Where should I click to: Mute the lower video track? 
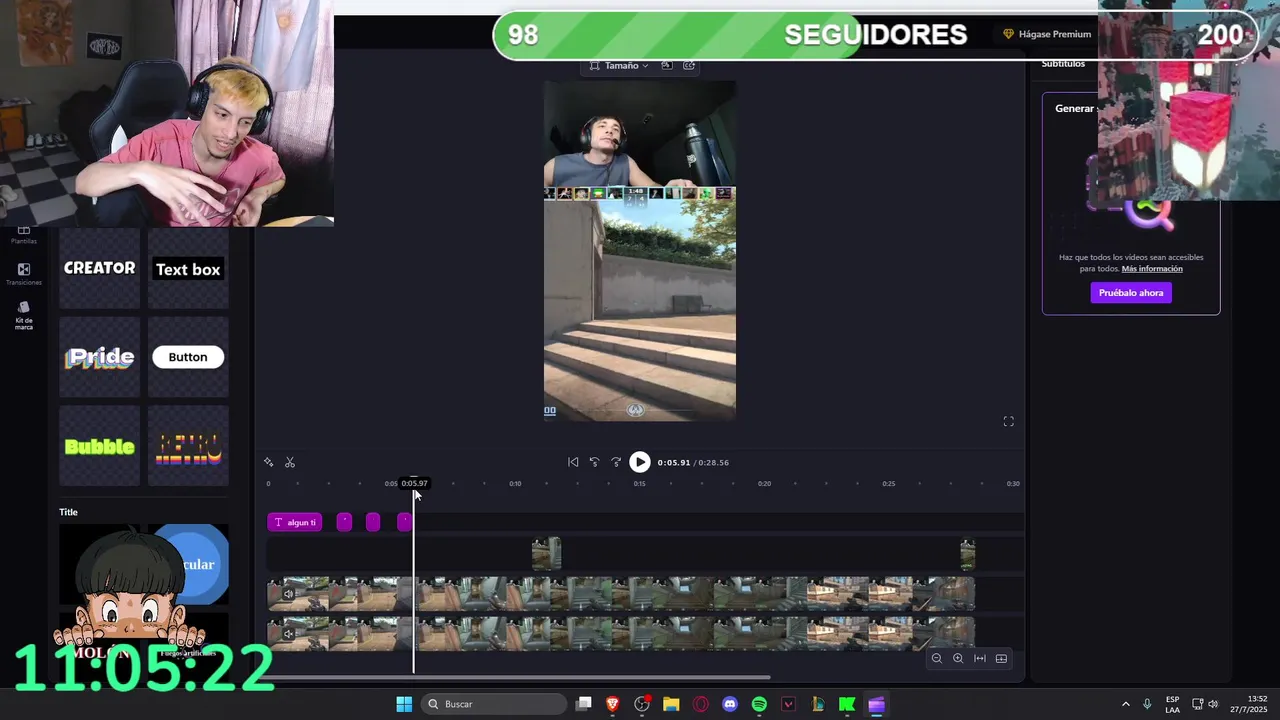coord(289,633)
